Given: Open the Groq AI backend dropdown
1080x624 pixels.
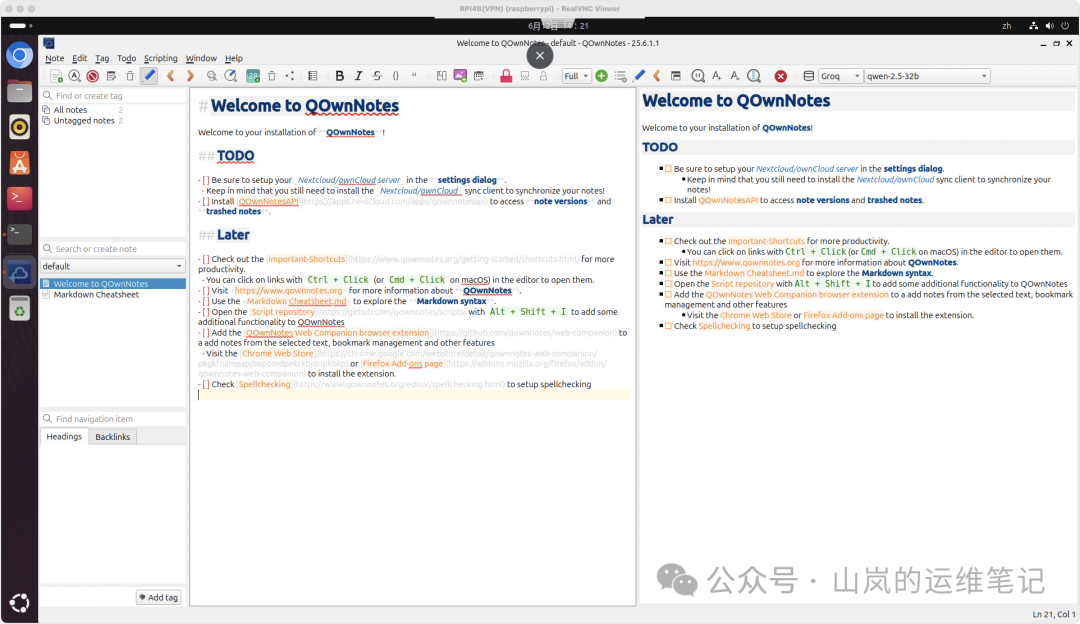Looking at the screenshot, I should coord(840,76).
